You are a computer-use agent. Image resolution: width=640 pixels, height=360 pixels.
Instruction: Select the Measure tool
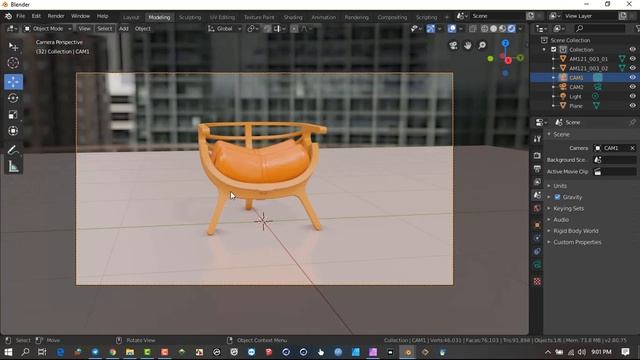pos(13,167)
